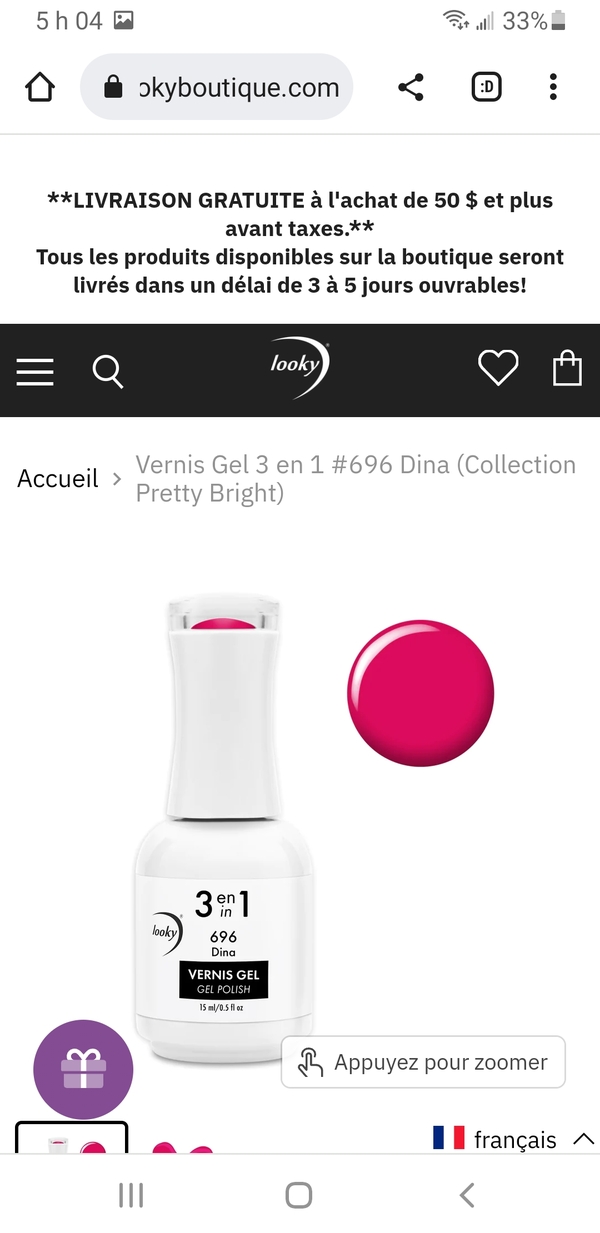Open the wishlist heart icon
The width and height of the screenshot is (600, 1233).
[x=497, y=369]
